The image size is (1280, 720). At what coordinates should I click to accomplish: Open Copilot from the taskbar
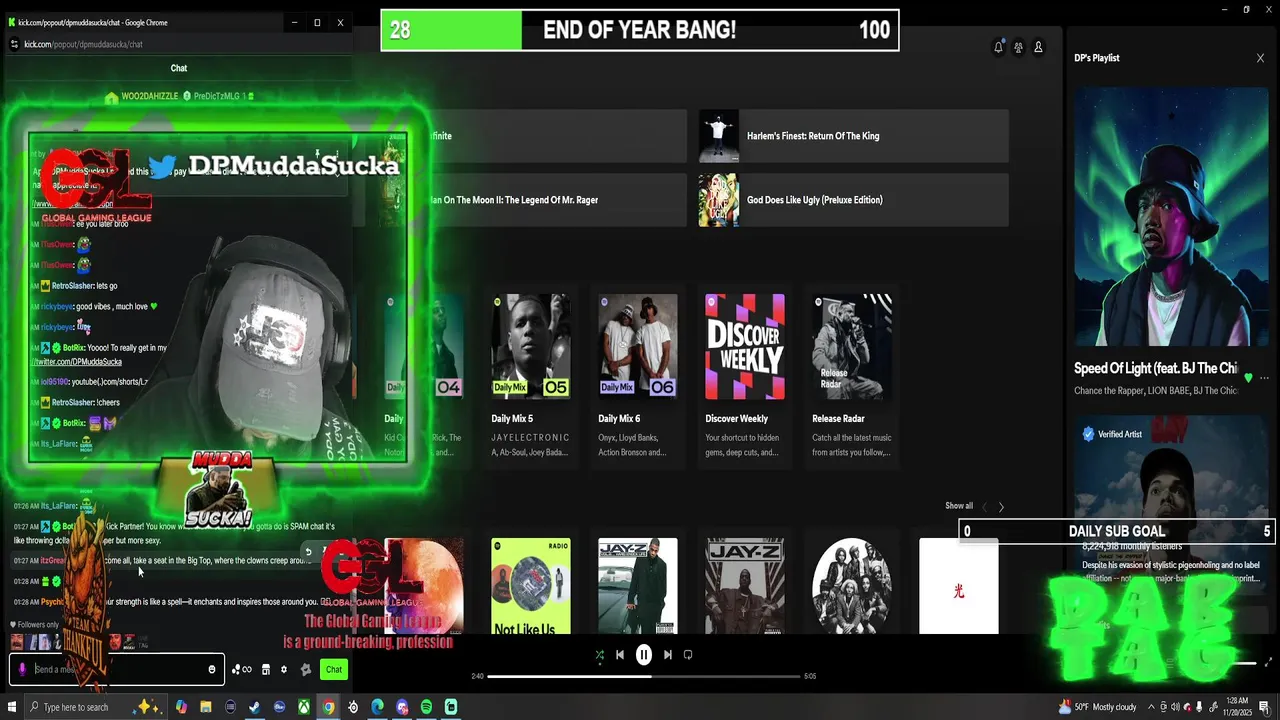181,707
